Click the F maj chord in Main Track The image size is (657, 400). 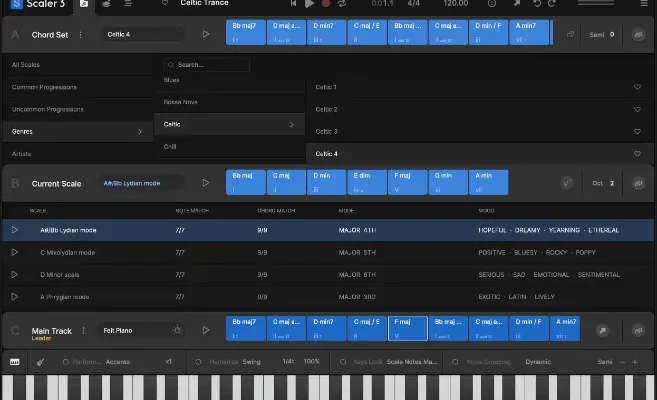(407, 329)
